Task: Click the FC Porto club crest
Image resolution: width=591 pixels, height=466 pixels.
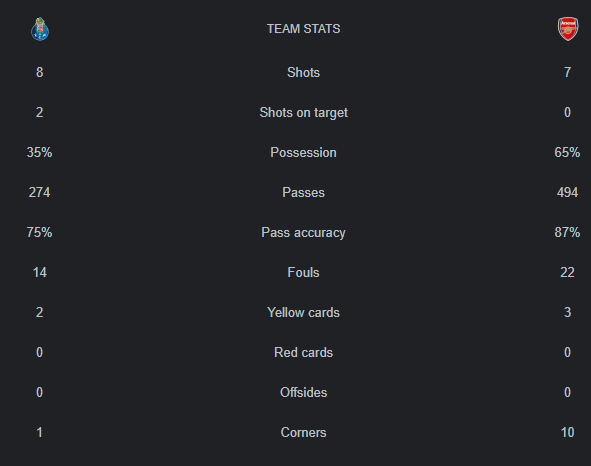Action: tap(40, 29)
